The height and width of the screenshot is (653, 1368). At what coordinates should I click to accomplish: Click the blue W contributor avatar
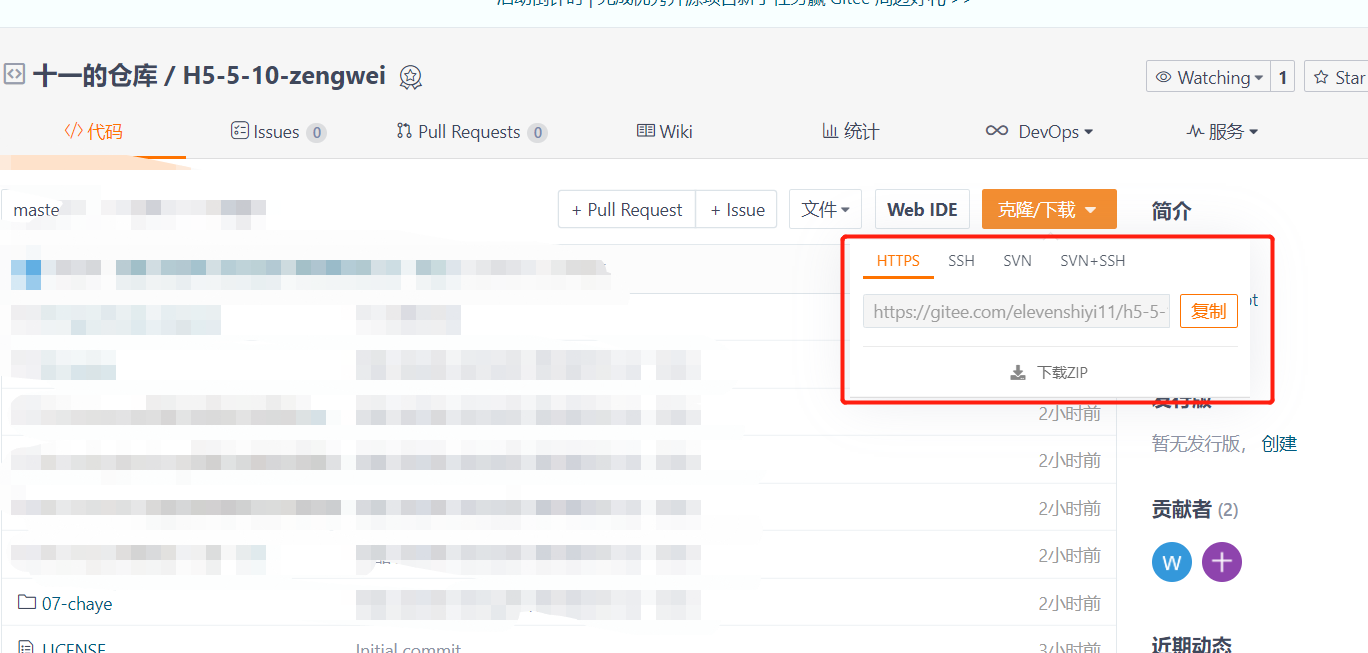point(1172,562)
